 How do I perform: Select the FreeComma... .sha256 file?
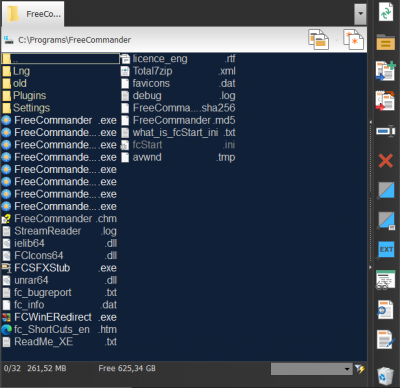[x=178, y=108]
